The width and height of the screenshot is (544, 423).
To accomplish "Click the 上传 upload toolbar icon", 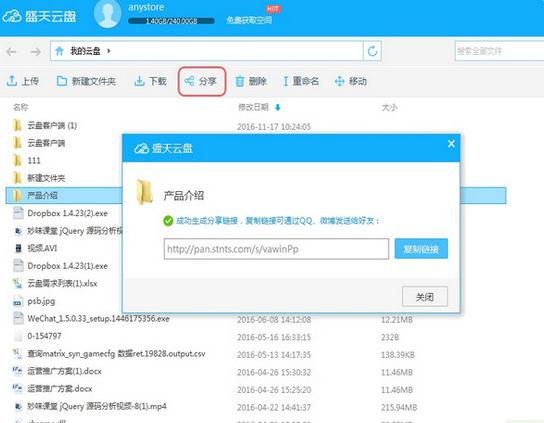I will tap(12, 81).
